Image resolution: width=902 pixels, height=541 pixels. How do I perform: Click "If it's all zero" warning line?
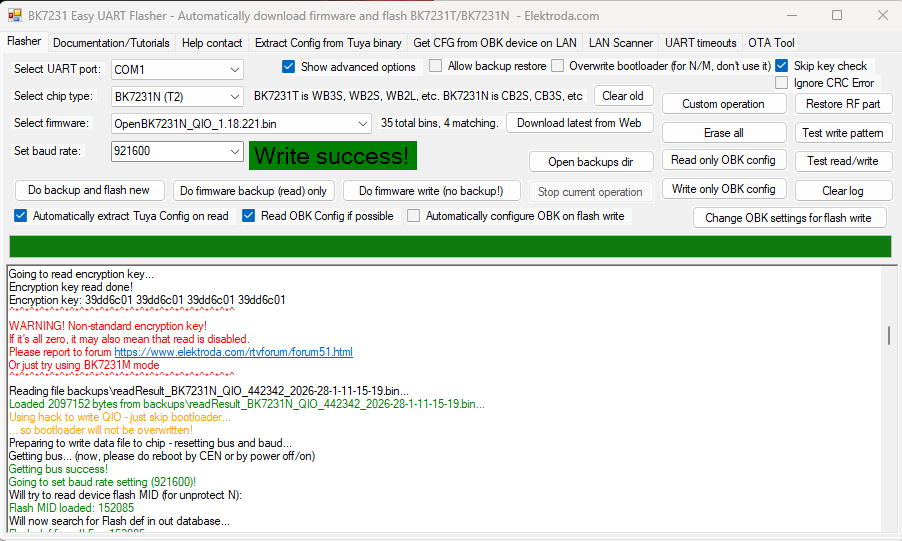coord(129,339)
